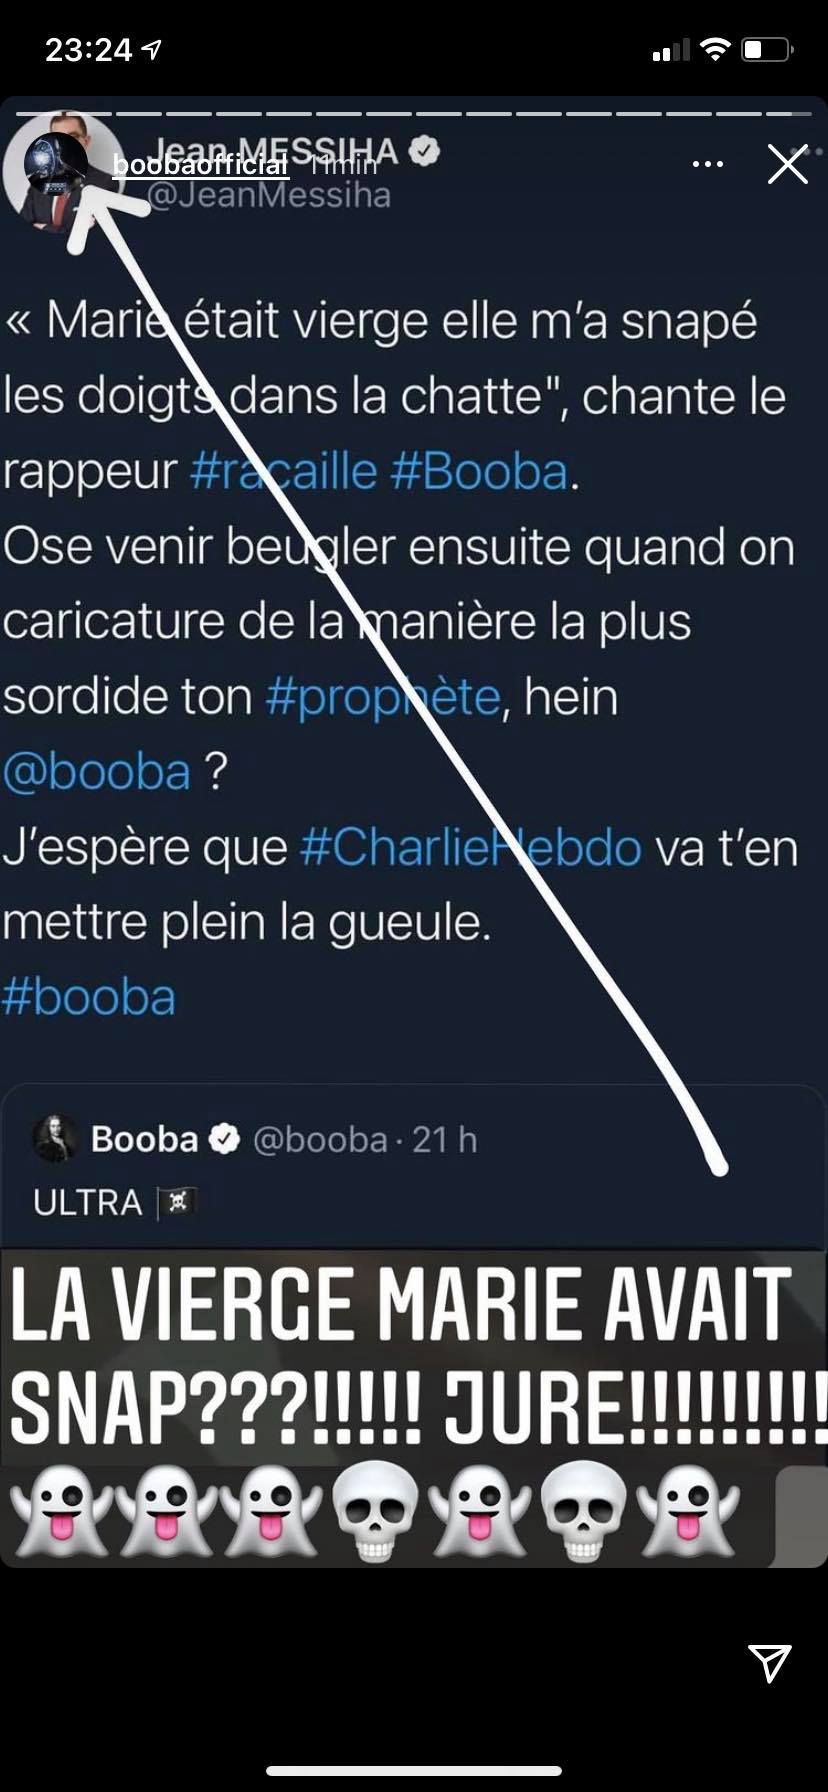Close the story with the X icon
Viewport: 828px width, 1792px height.
787,164
